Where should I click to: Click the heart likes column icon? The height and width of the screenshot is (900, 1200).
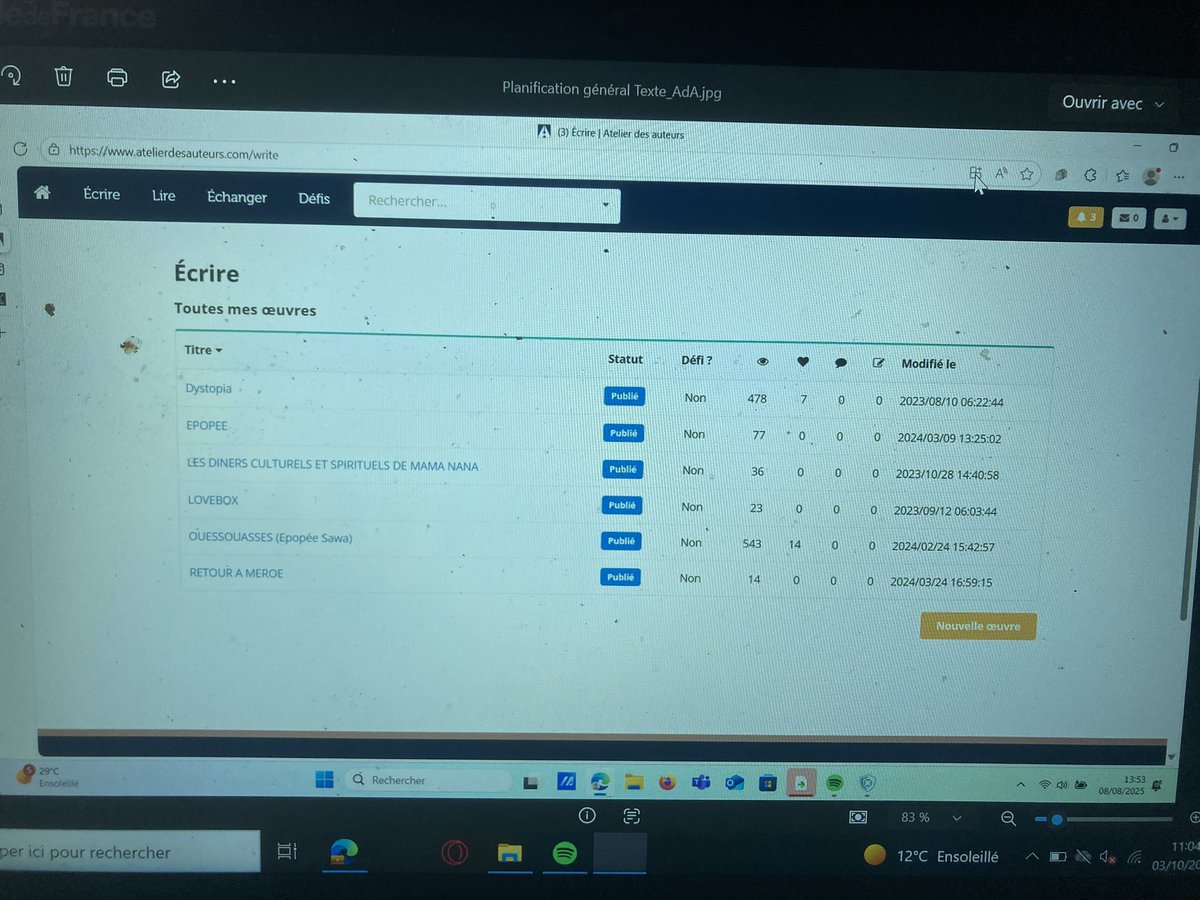click(x=802, y=362)
